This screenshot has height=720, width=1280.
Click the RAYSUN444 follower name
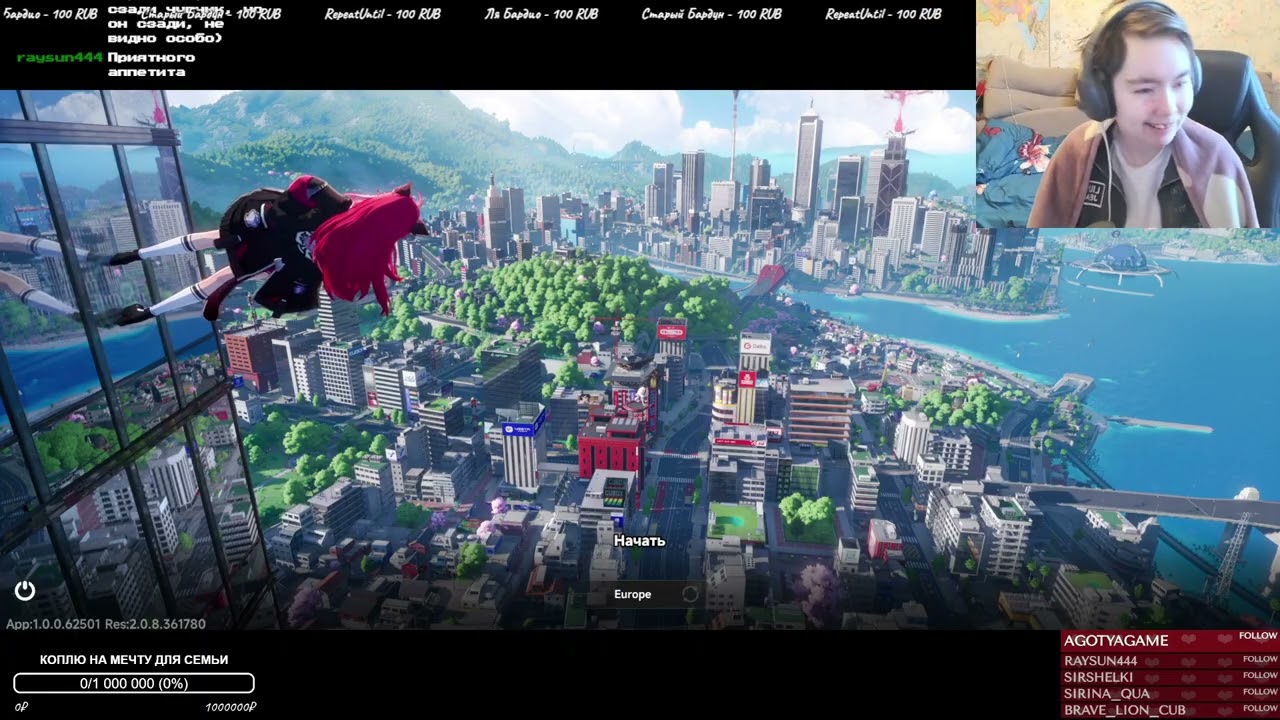click(1100, 661)
